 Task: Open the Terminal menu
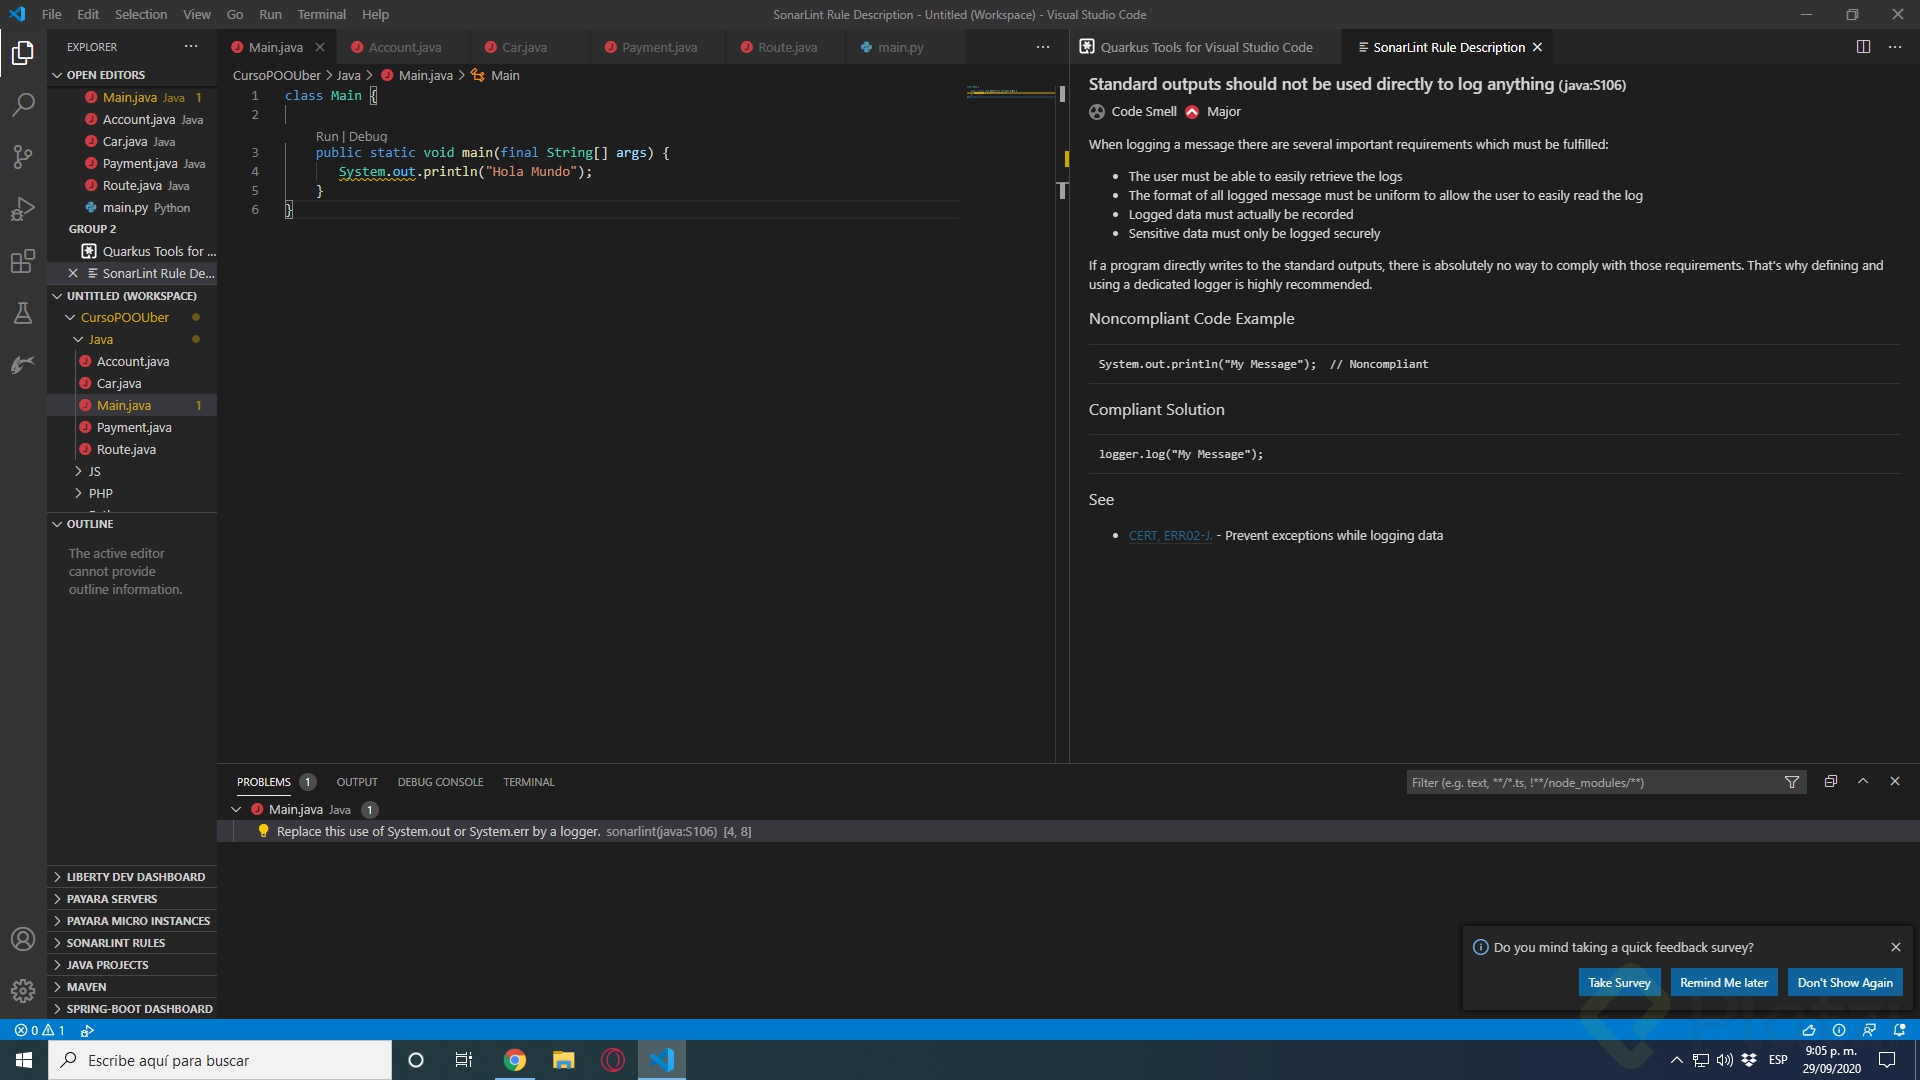pos(321,14)
